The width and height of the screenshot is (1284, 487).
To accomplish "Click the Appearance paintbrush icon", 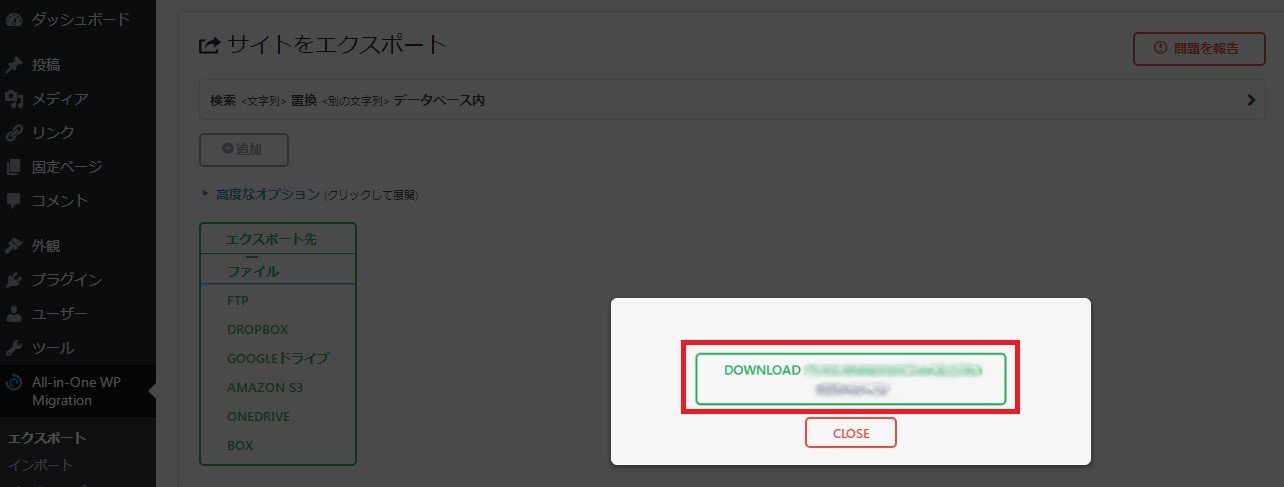I will pos(14,246).
